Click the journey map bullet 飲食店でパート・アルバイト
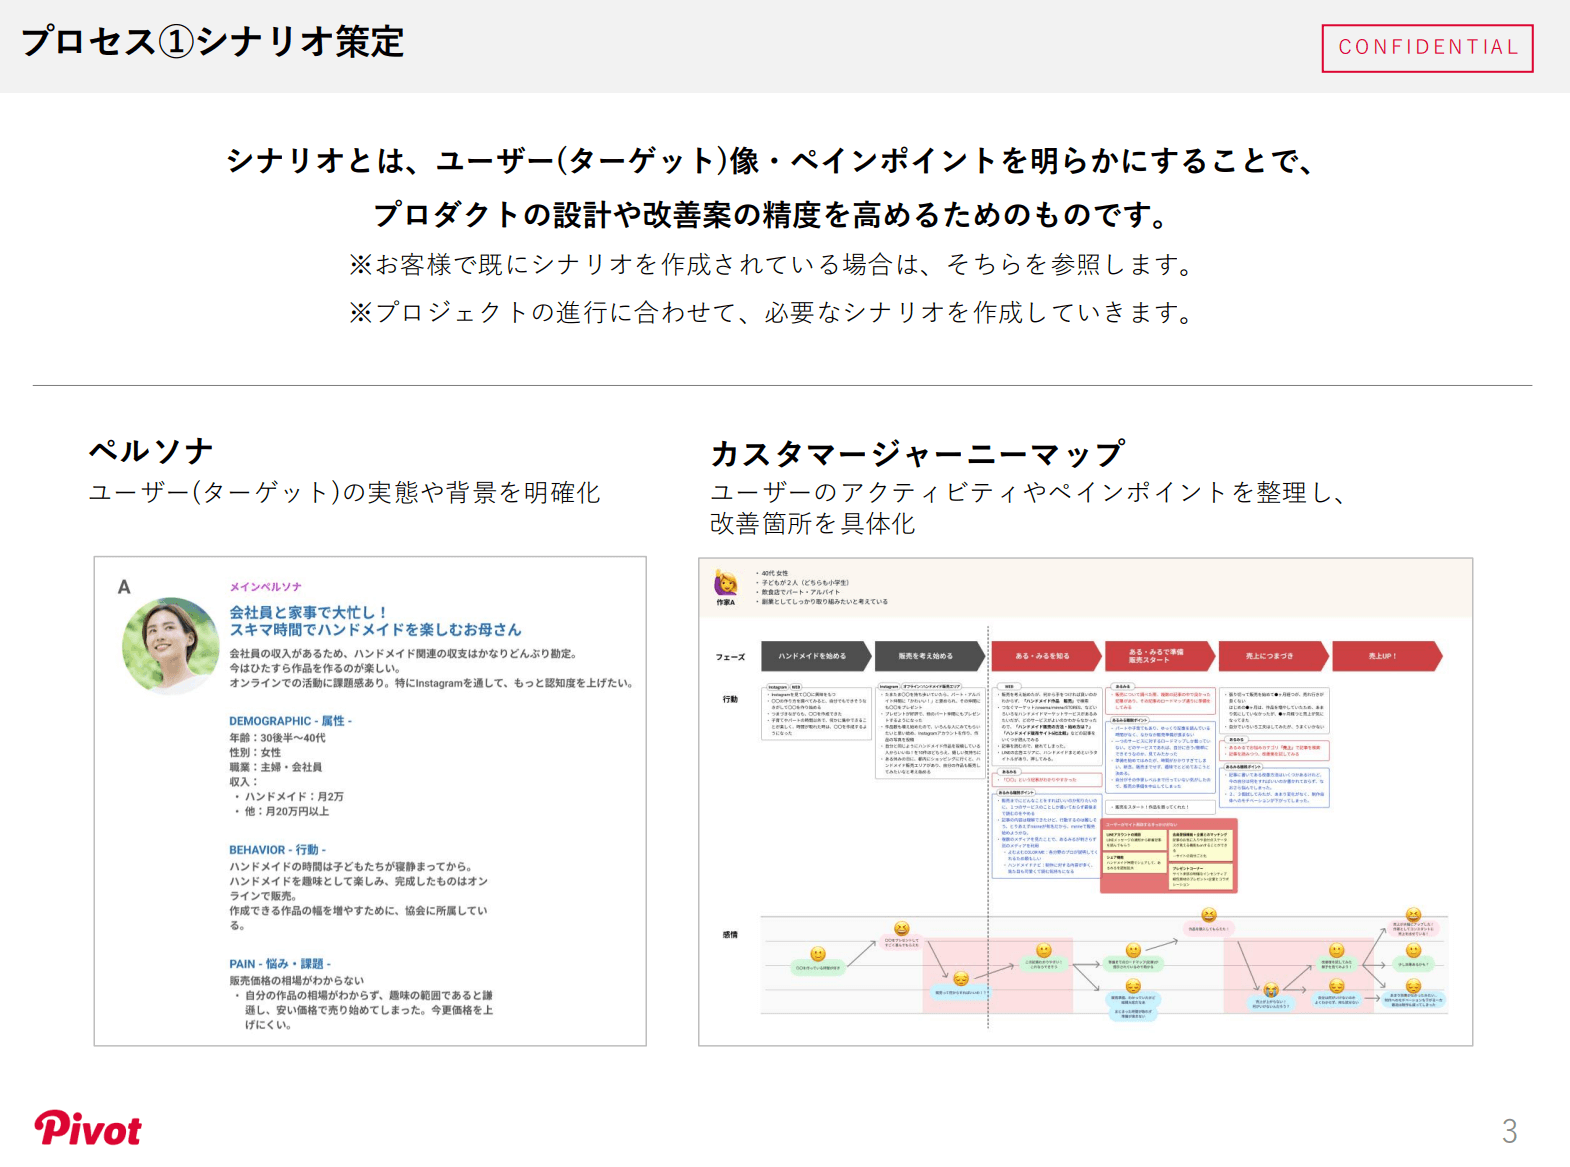The image size is (1570, 1167). pyautogui.click(x=801, y=592)
